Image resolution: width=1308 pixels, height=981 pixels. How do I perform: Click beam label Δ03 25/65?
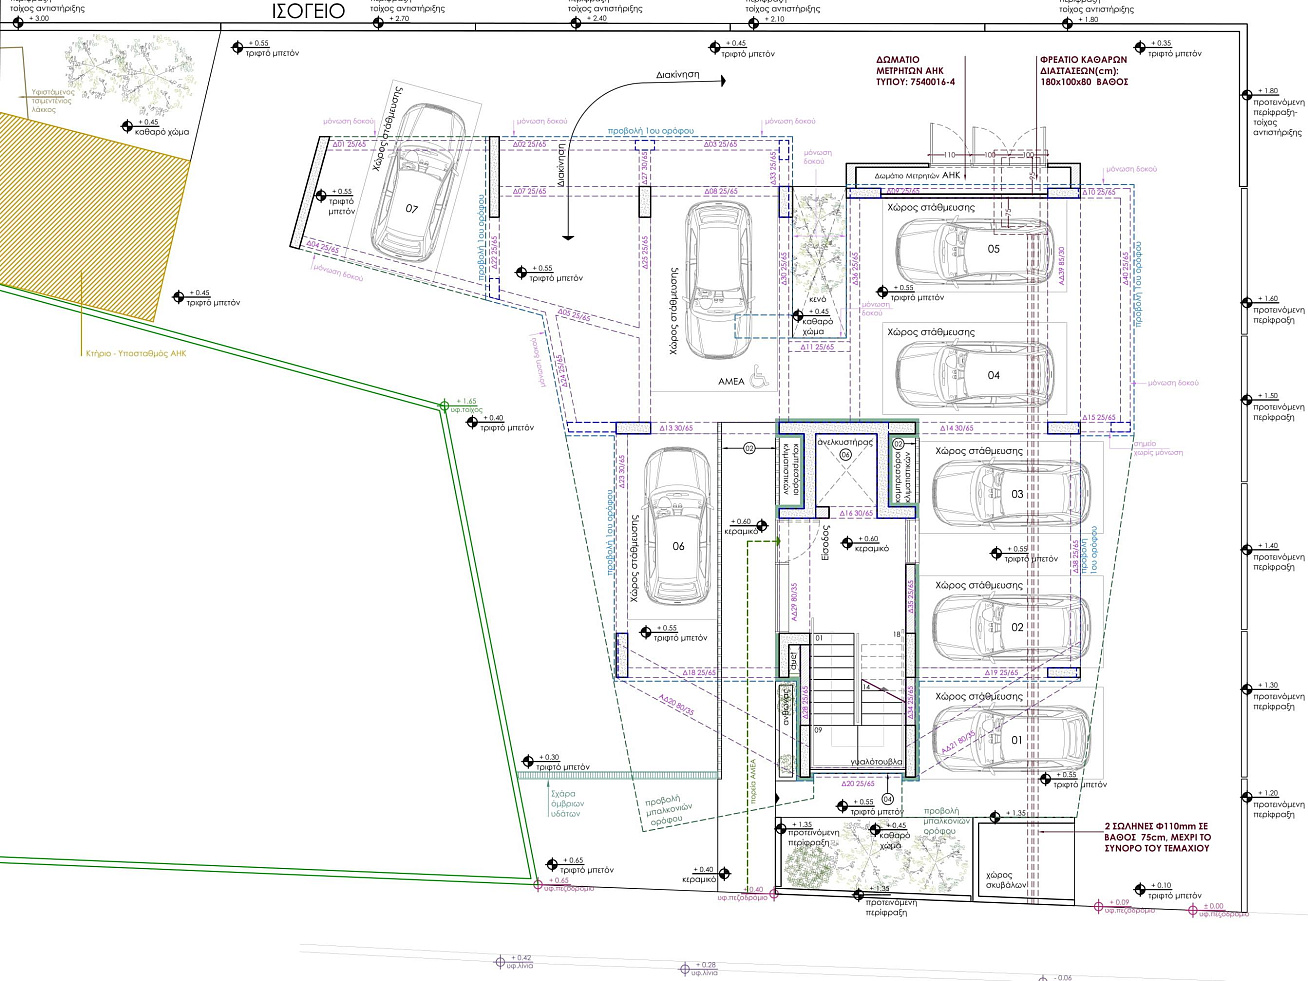click(x=720, y=145)
